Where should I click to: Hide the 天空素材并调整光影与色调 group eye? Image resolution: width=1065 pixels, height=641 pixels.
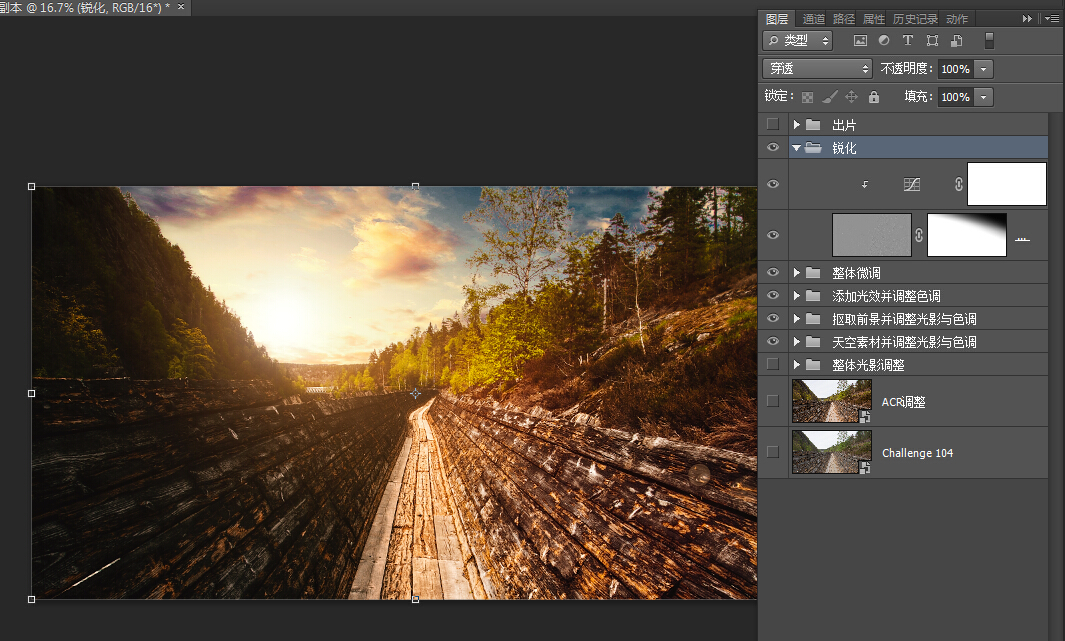click(x=773, y=342)
